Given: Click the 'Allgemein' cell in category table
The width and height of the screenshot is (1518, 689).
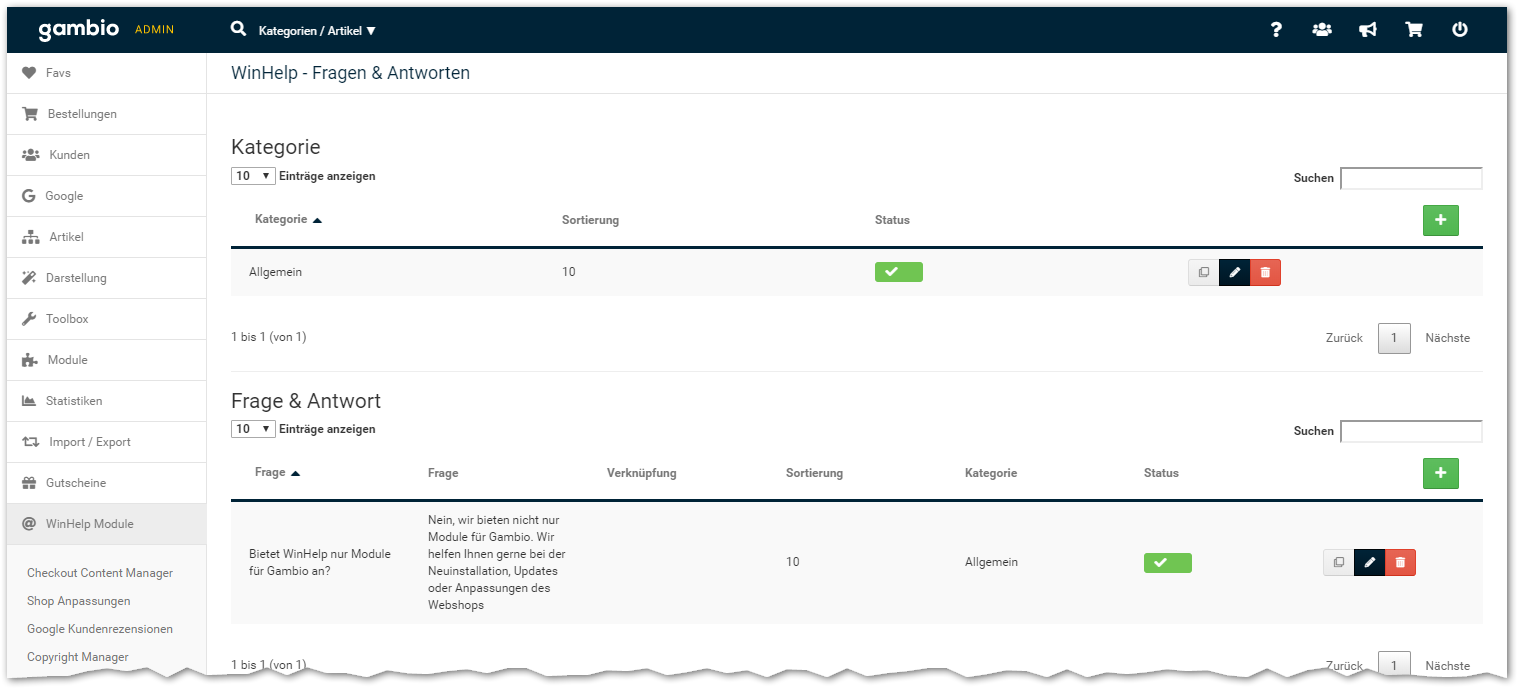Looking at the screenshot, I should (x=275, y=272).
